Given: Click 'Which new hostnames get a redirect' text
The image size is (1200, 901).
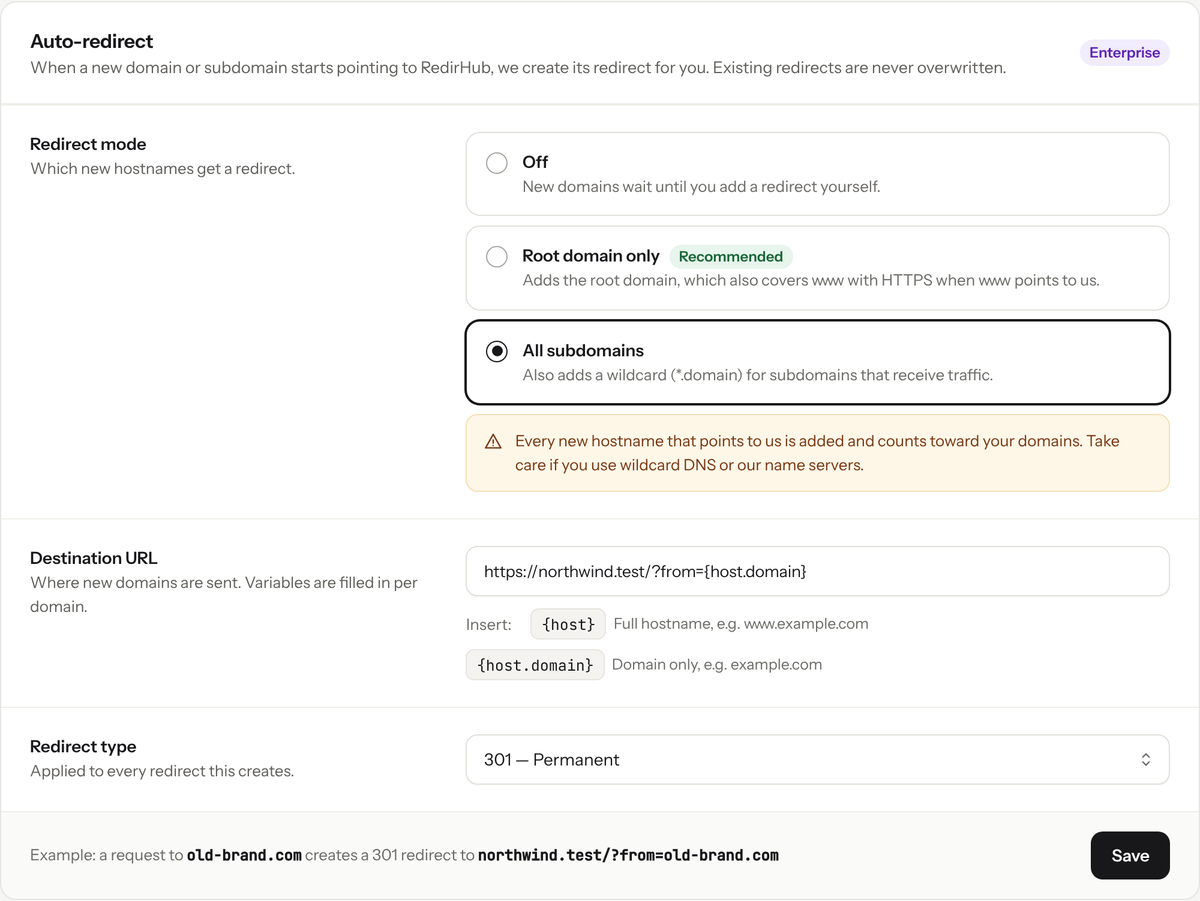Looking at the screenshot, I should click(163, 169).
